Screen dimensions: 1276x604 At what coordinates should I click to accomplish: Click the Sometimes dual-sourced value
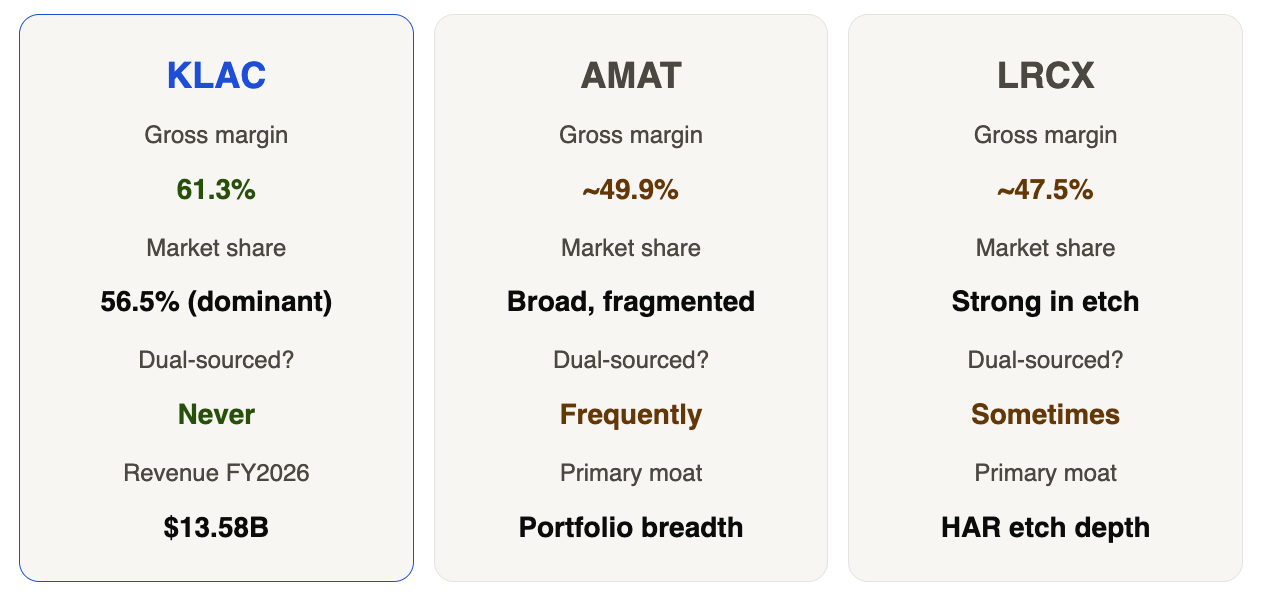[1045, 414]
